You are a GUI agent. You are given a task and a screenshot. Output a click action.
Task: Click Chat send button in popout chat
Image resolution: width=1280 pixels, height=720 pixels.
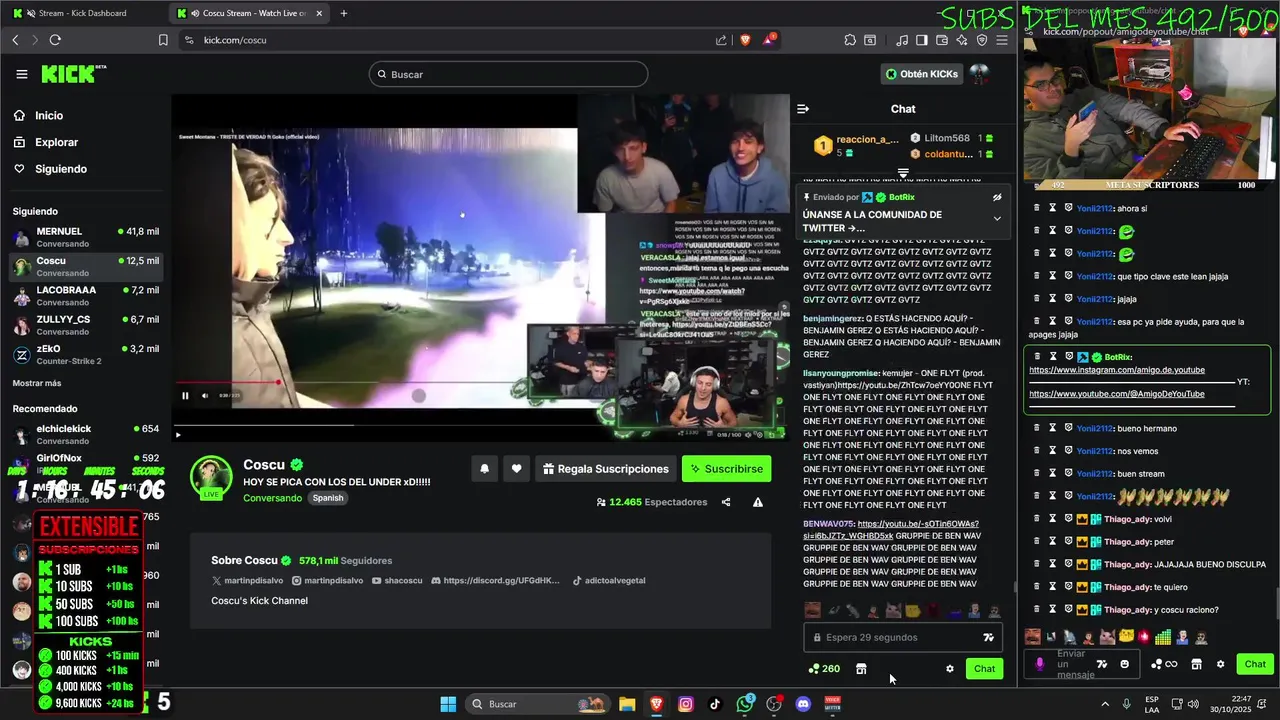click(x=1255, y=664)
